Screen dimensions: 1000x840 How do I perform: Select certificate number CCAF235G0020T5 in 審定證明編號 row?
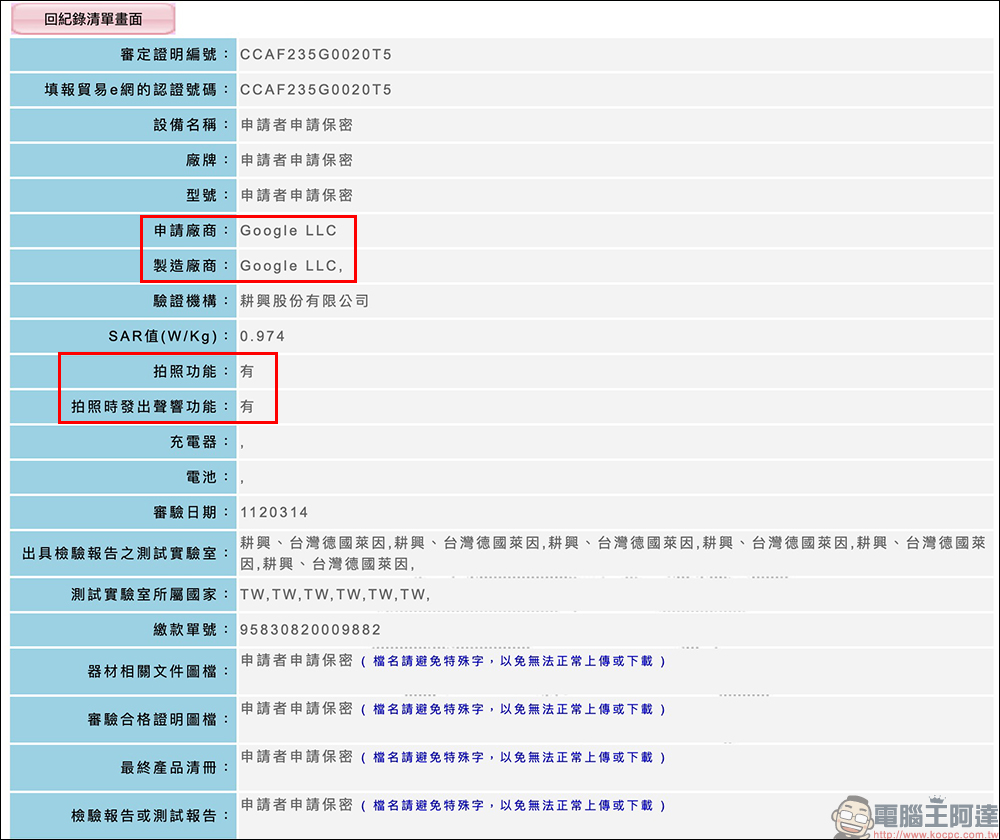point(316,55)
